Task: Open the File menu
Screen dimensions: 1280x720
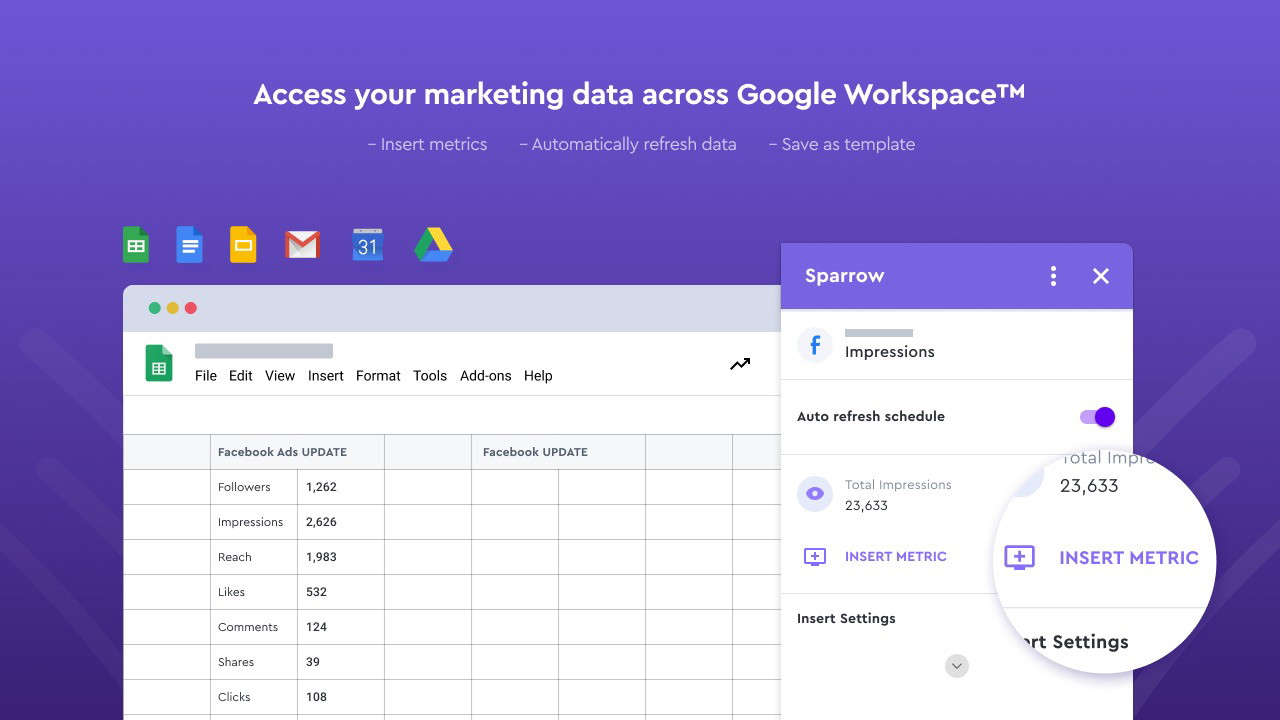Action: click(206, 376)
